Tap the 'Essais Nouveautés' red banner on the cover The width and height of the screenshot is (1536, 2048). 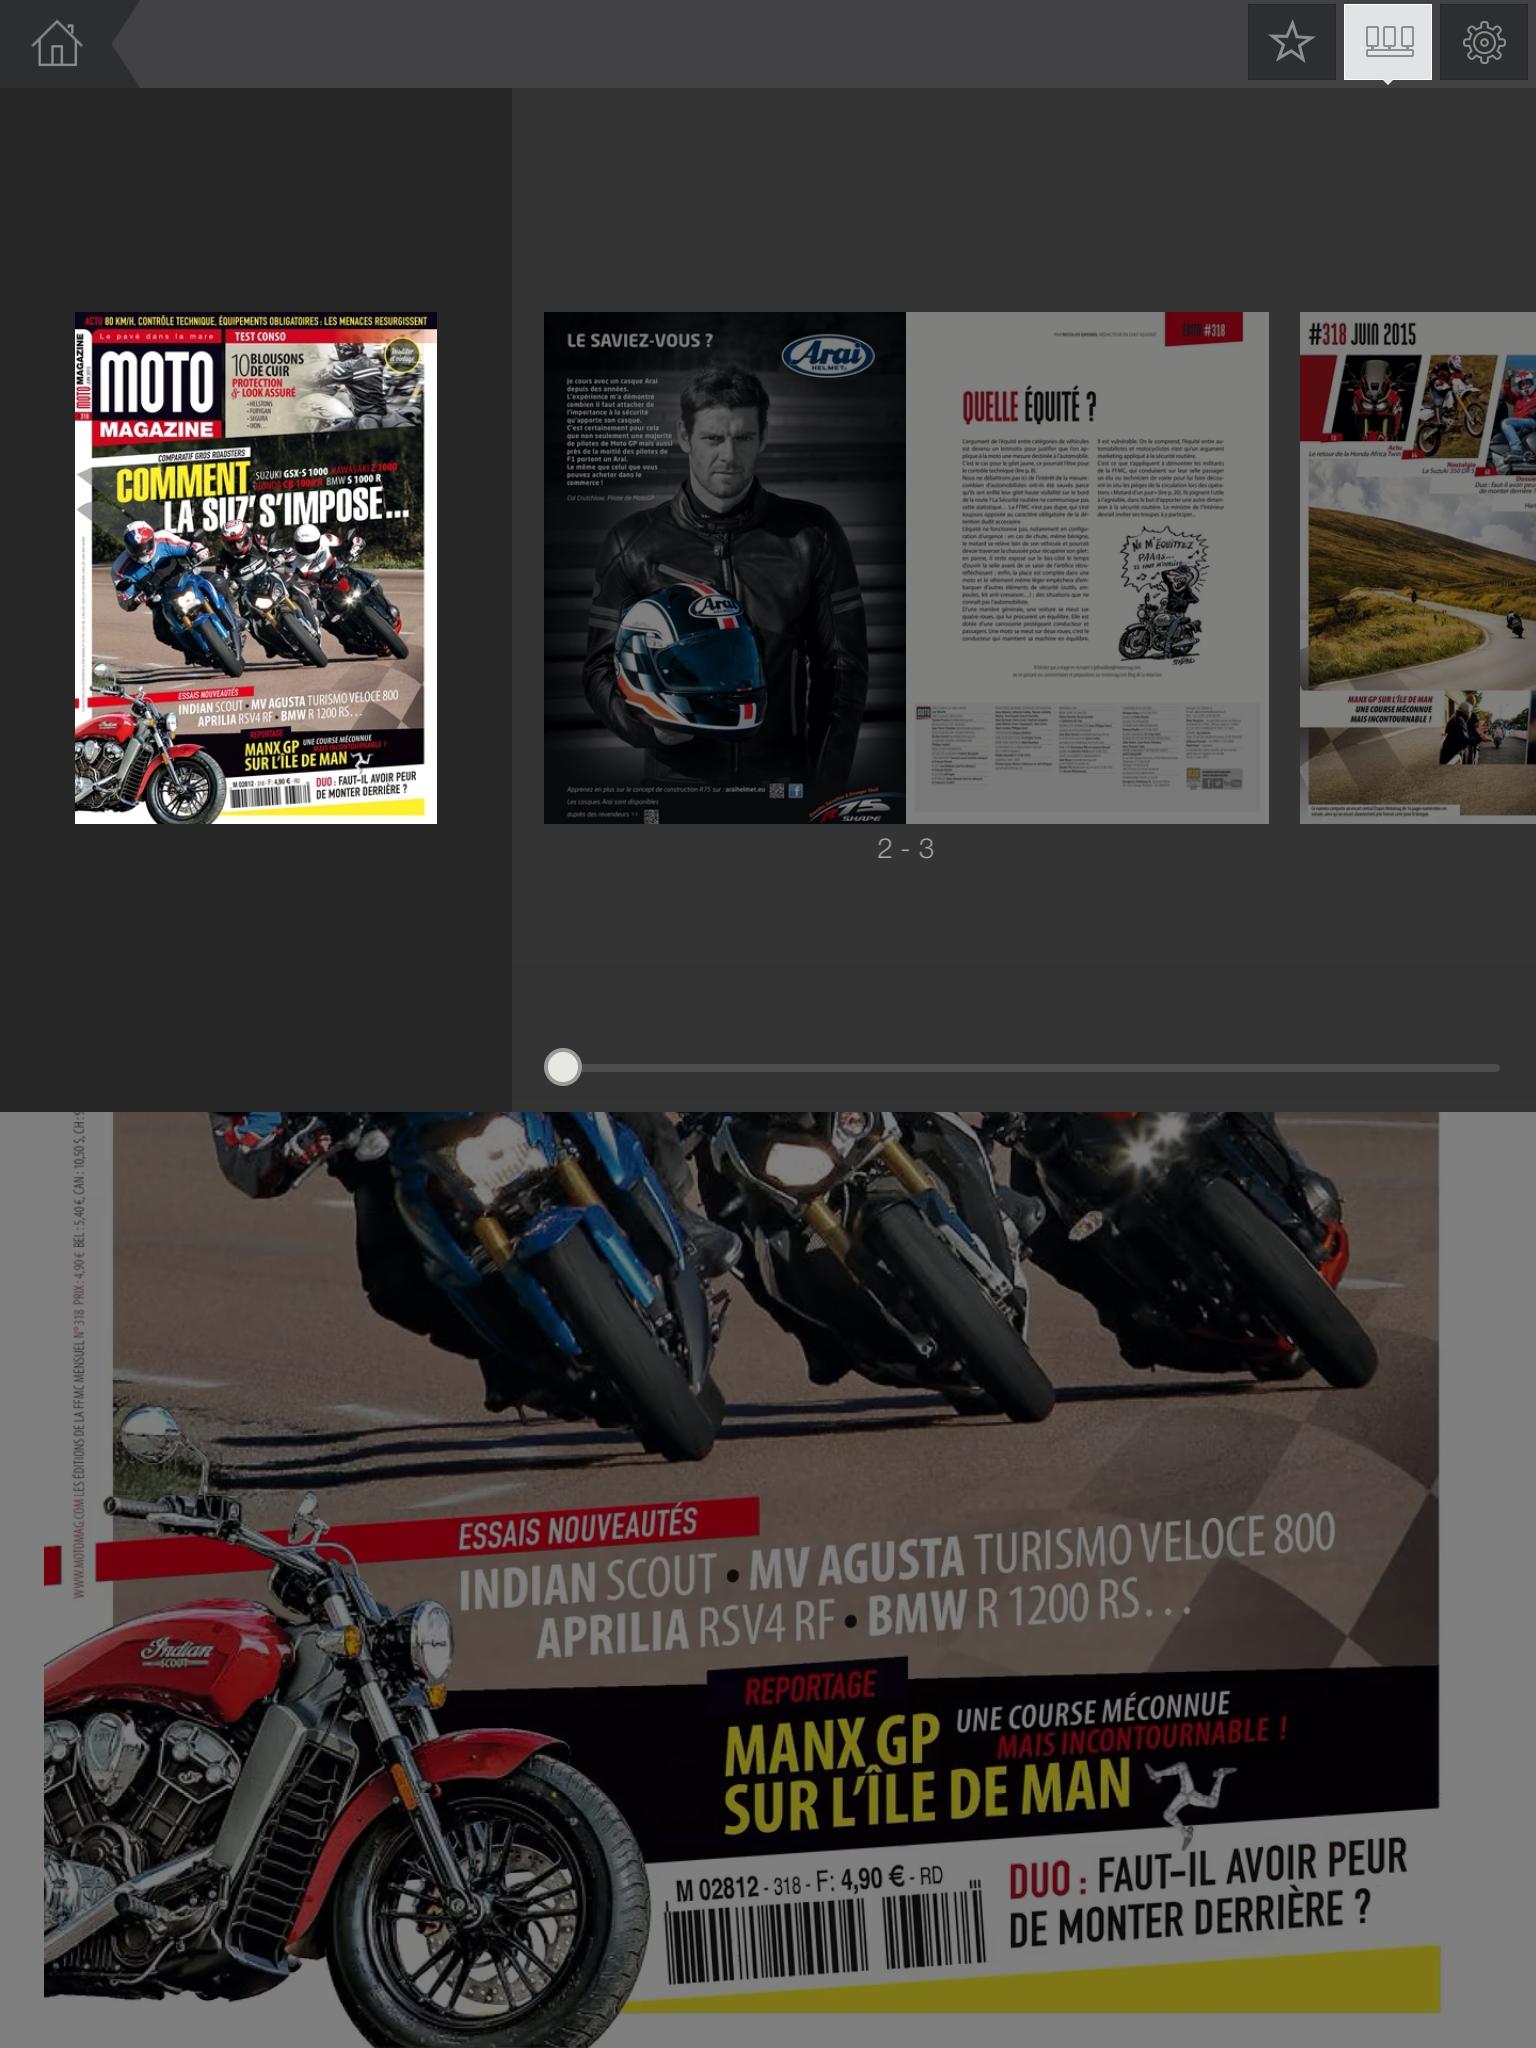click(x=578, y=1528)
